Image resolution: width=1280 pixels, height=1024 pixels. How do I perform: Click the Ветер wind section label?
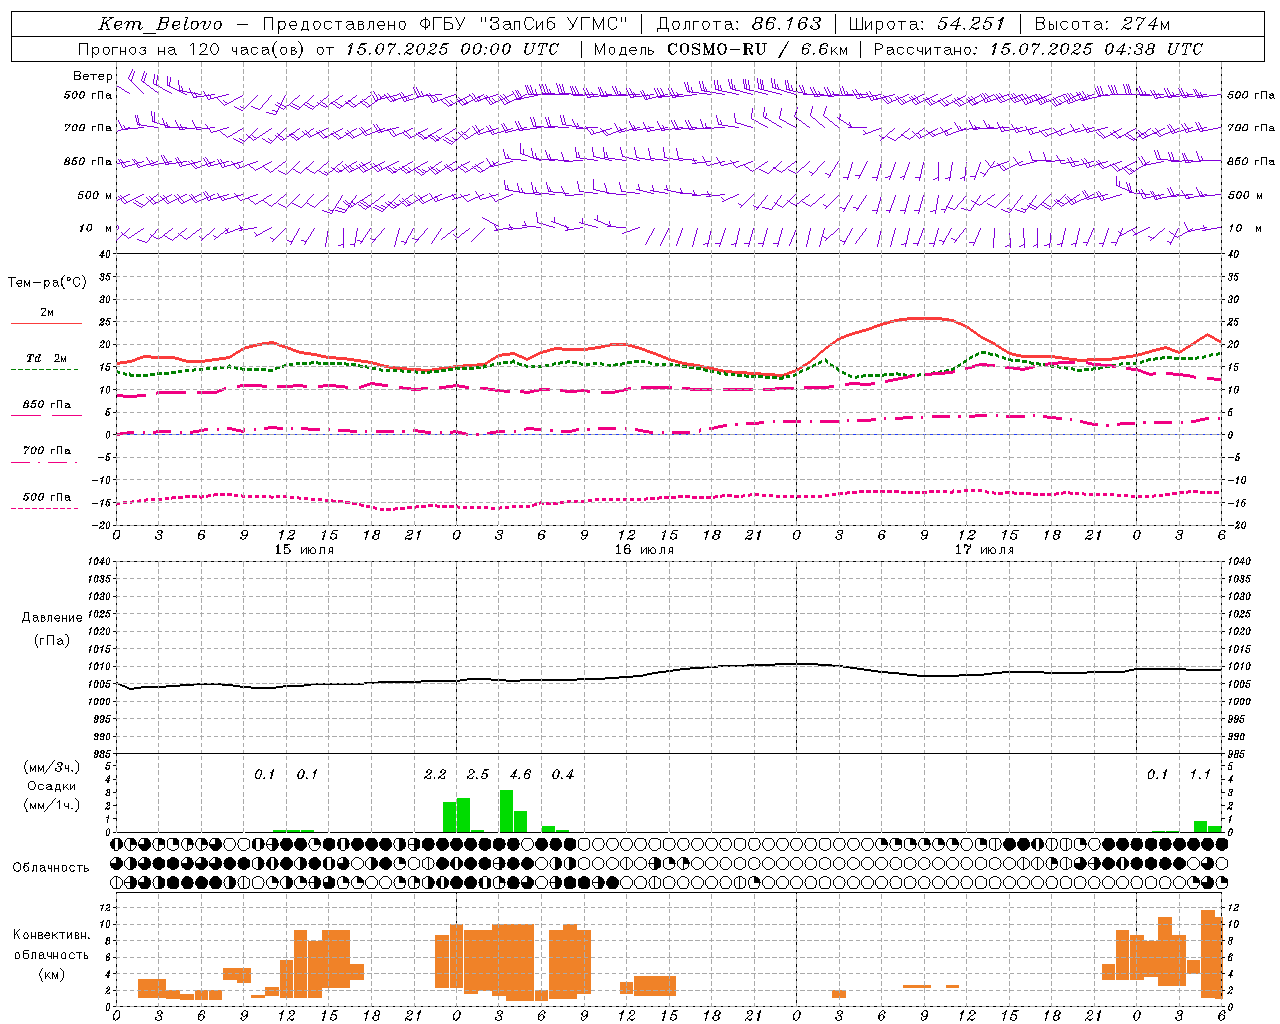click(x=93, y=76)
